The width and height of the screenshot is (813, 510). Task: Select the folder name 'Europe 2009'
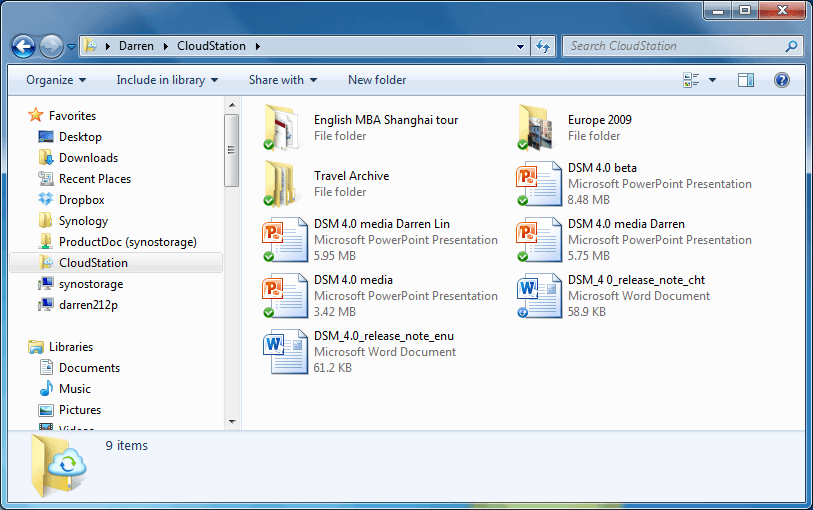point(599,120)
